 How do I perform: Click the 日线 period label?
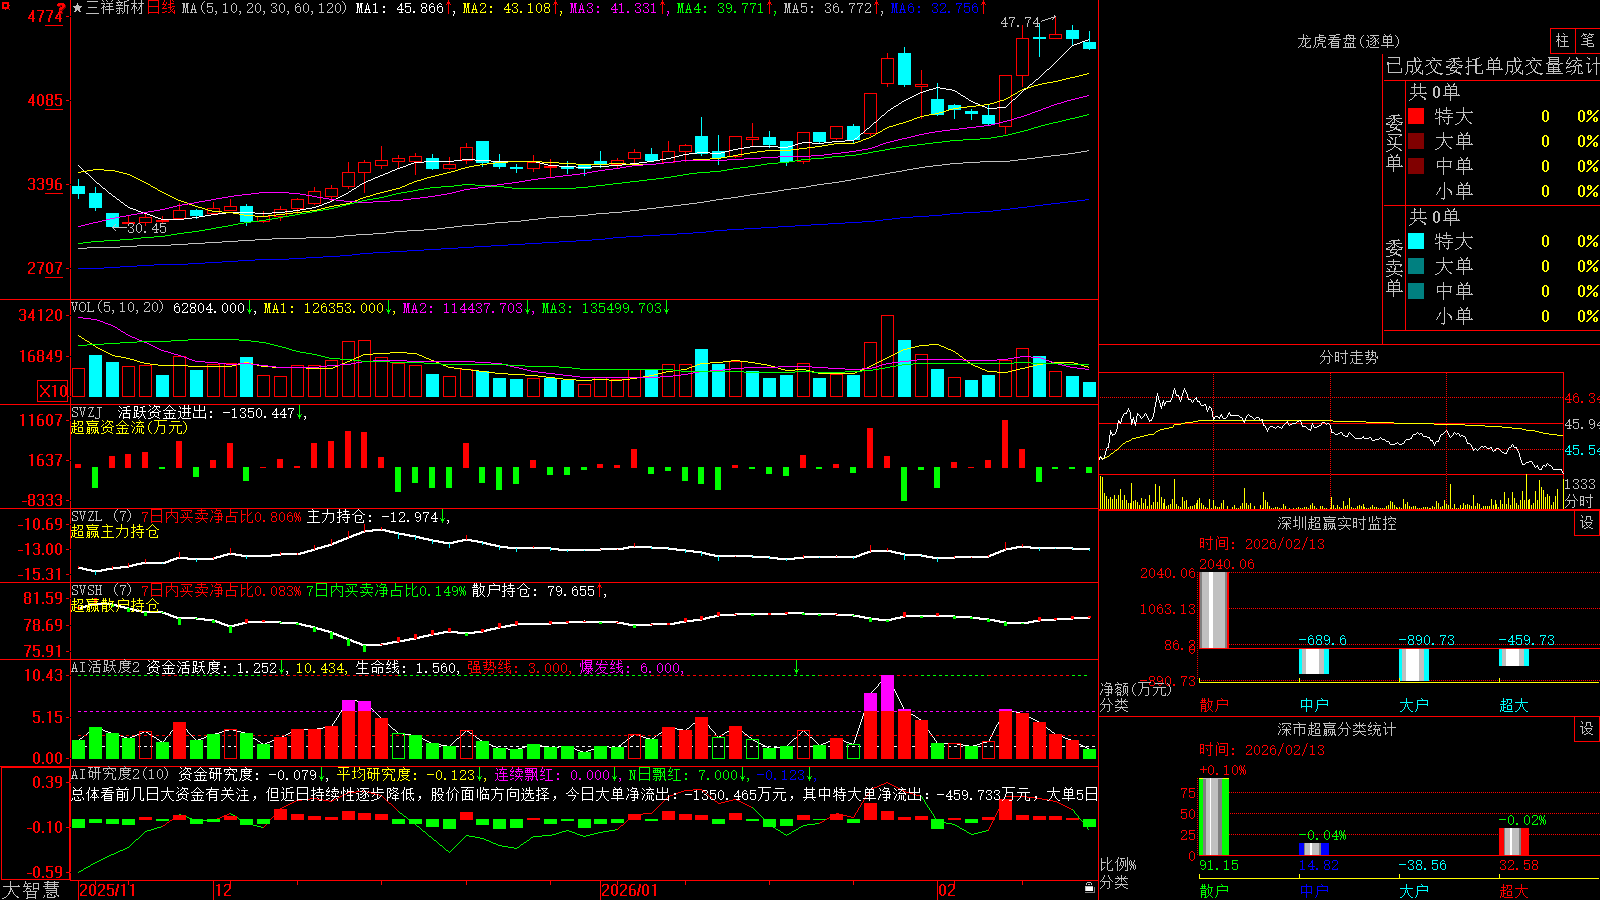(161, 8)
